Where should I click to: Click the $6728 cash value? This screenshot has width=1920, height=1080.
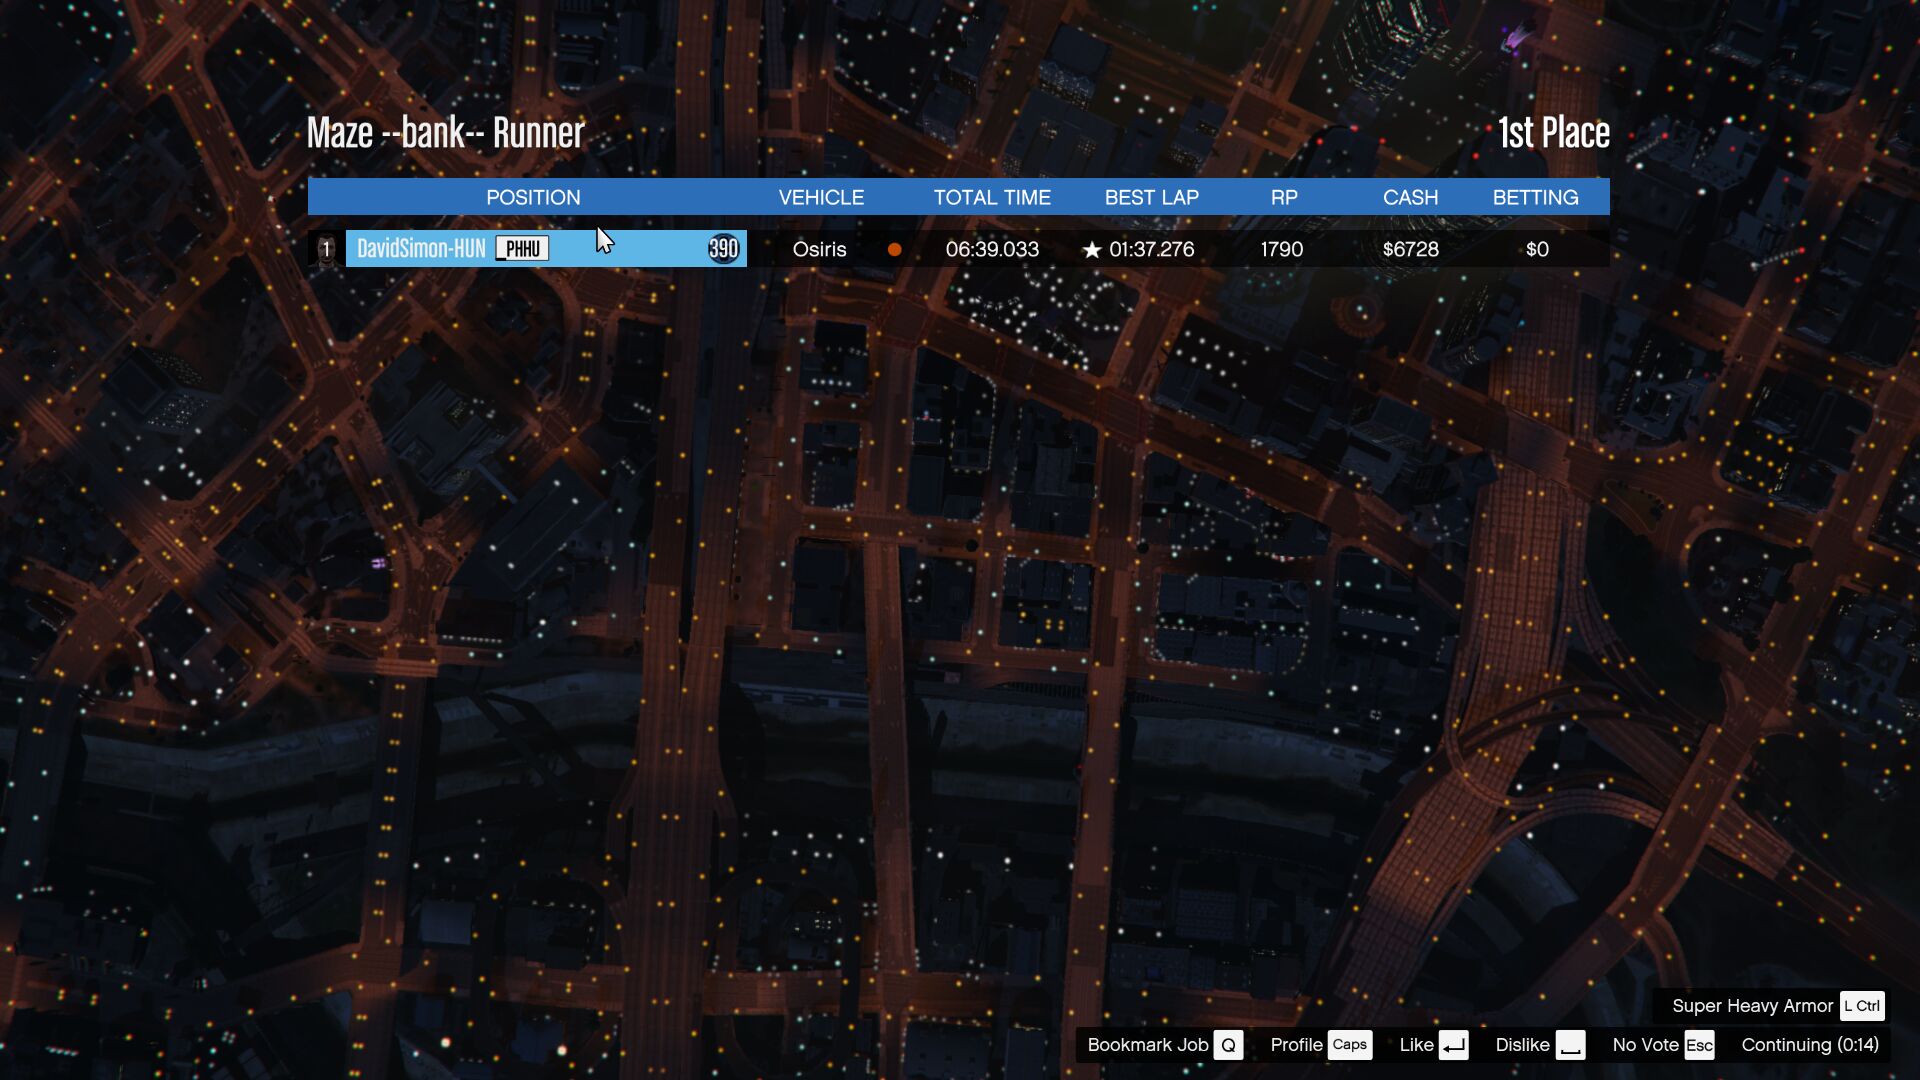[x=1410, y=249]
